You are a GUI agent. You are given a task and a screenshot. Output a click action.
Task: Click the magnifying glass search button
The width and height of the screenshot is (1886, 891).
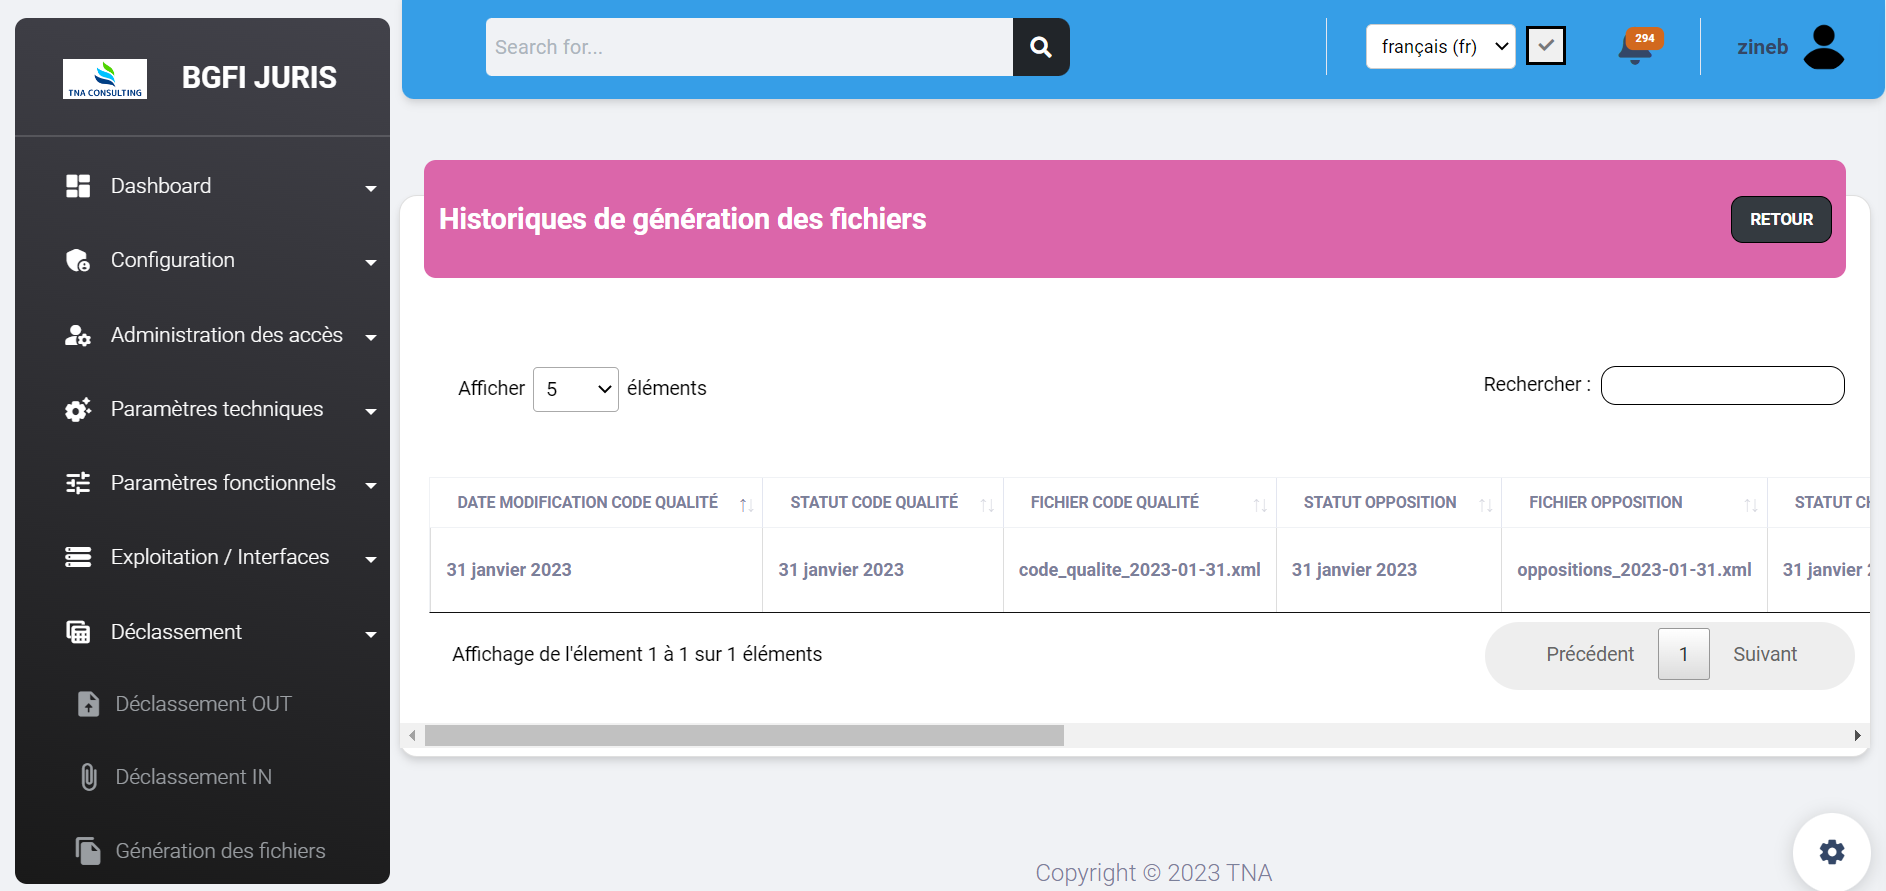click(1040, 47)
